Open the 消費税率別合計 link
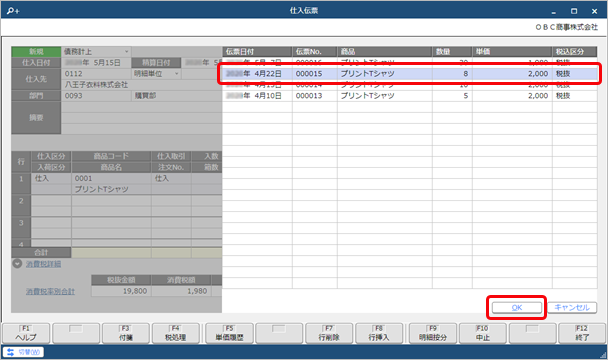Image resolution: width=608 pixels, height=360 pixels. 50,291
